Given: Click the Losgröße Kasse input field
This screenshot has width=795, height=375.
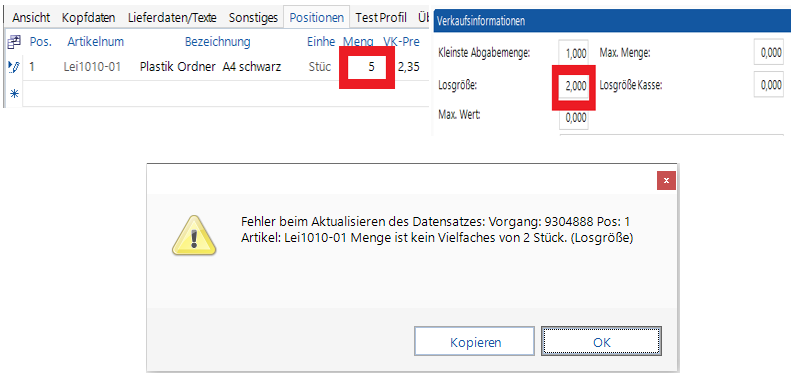Looking at the screenshot, I should [769, 85].
